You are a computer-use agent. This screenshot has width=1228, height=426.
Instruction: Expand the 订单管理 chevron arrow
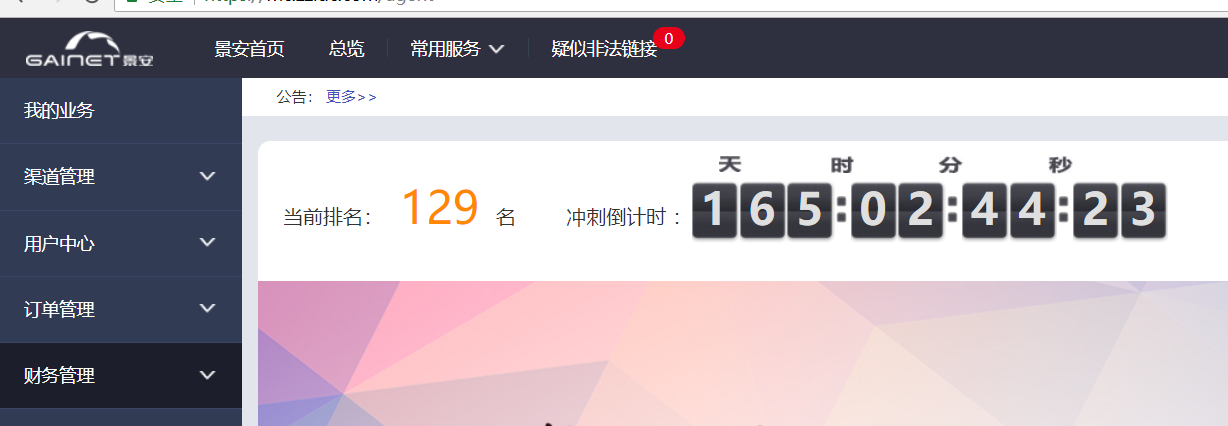point(208,309)
